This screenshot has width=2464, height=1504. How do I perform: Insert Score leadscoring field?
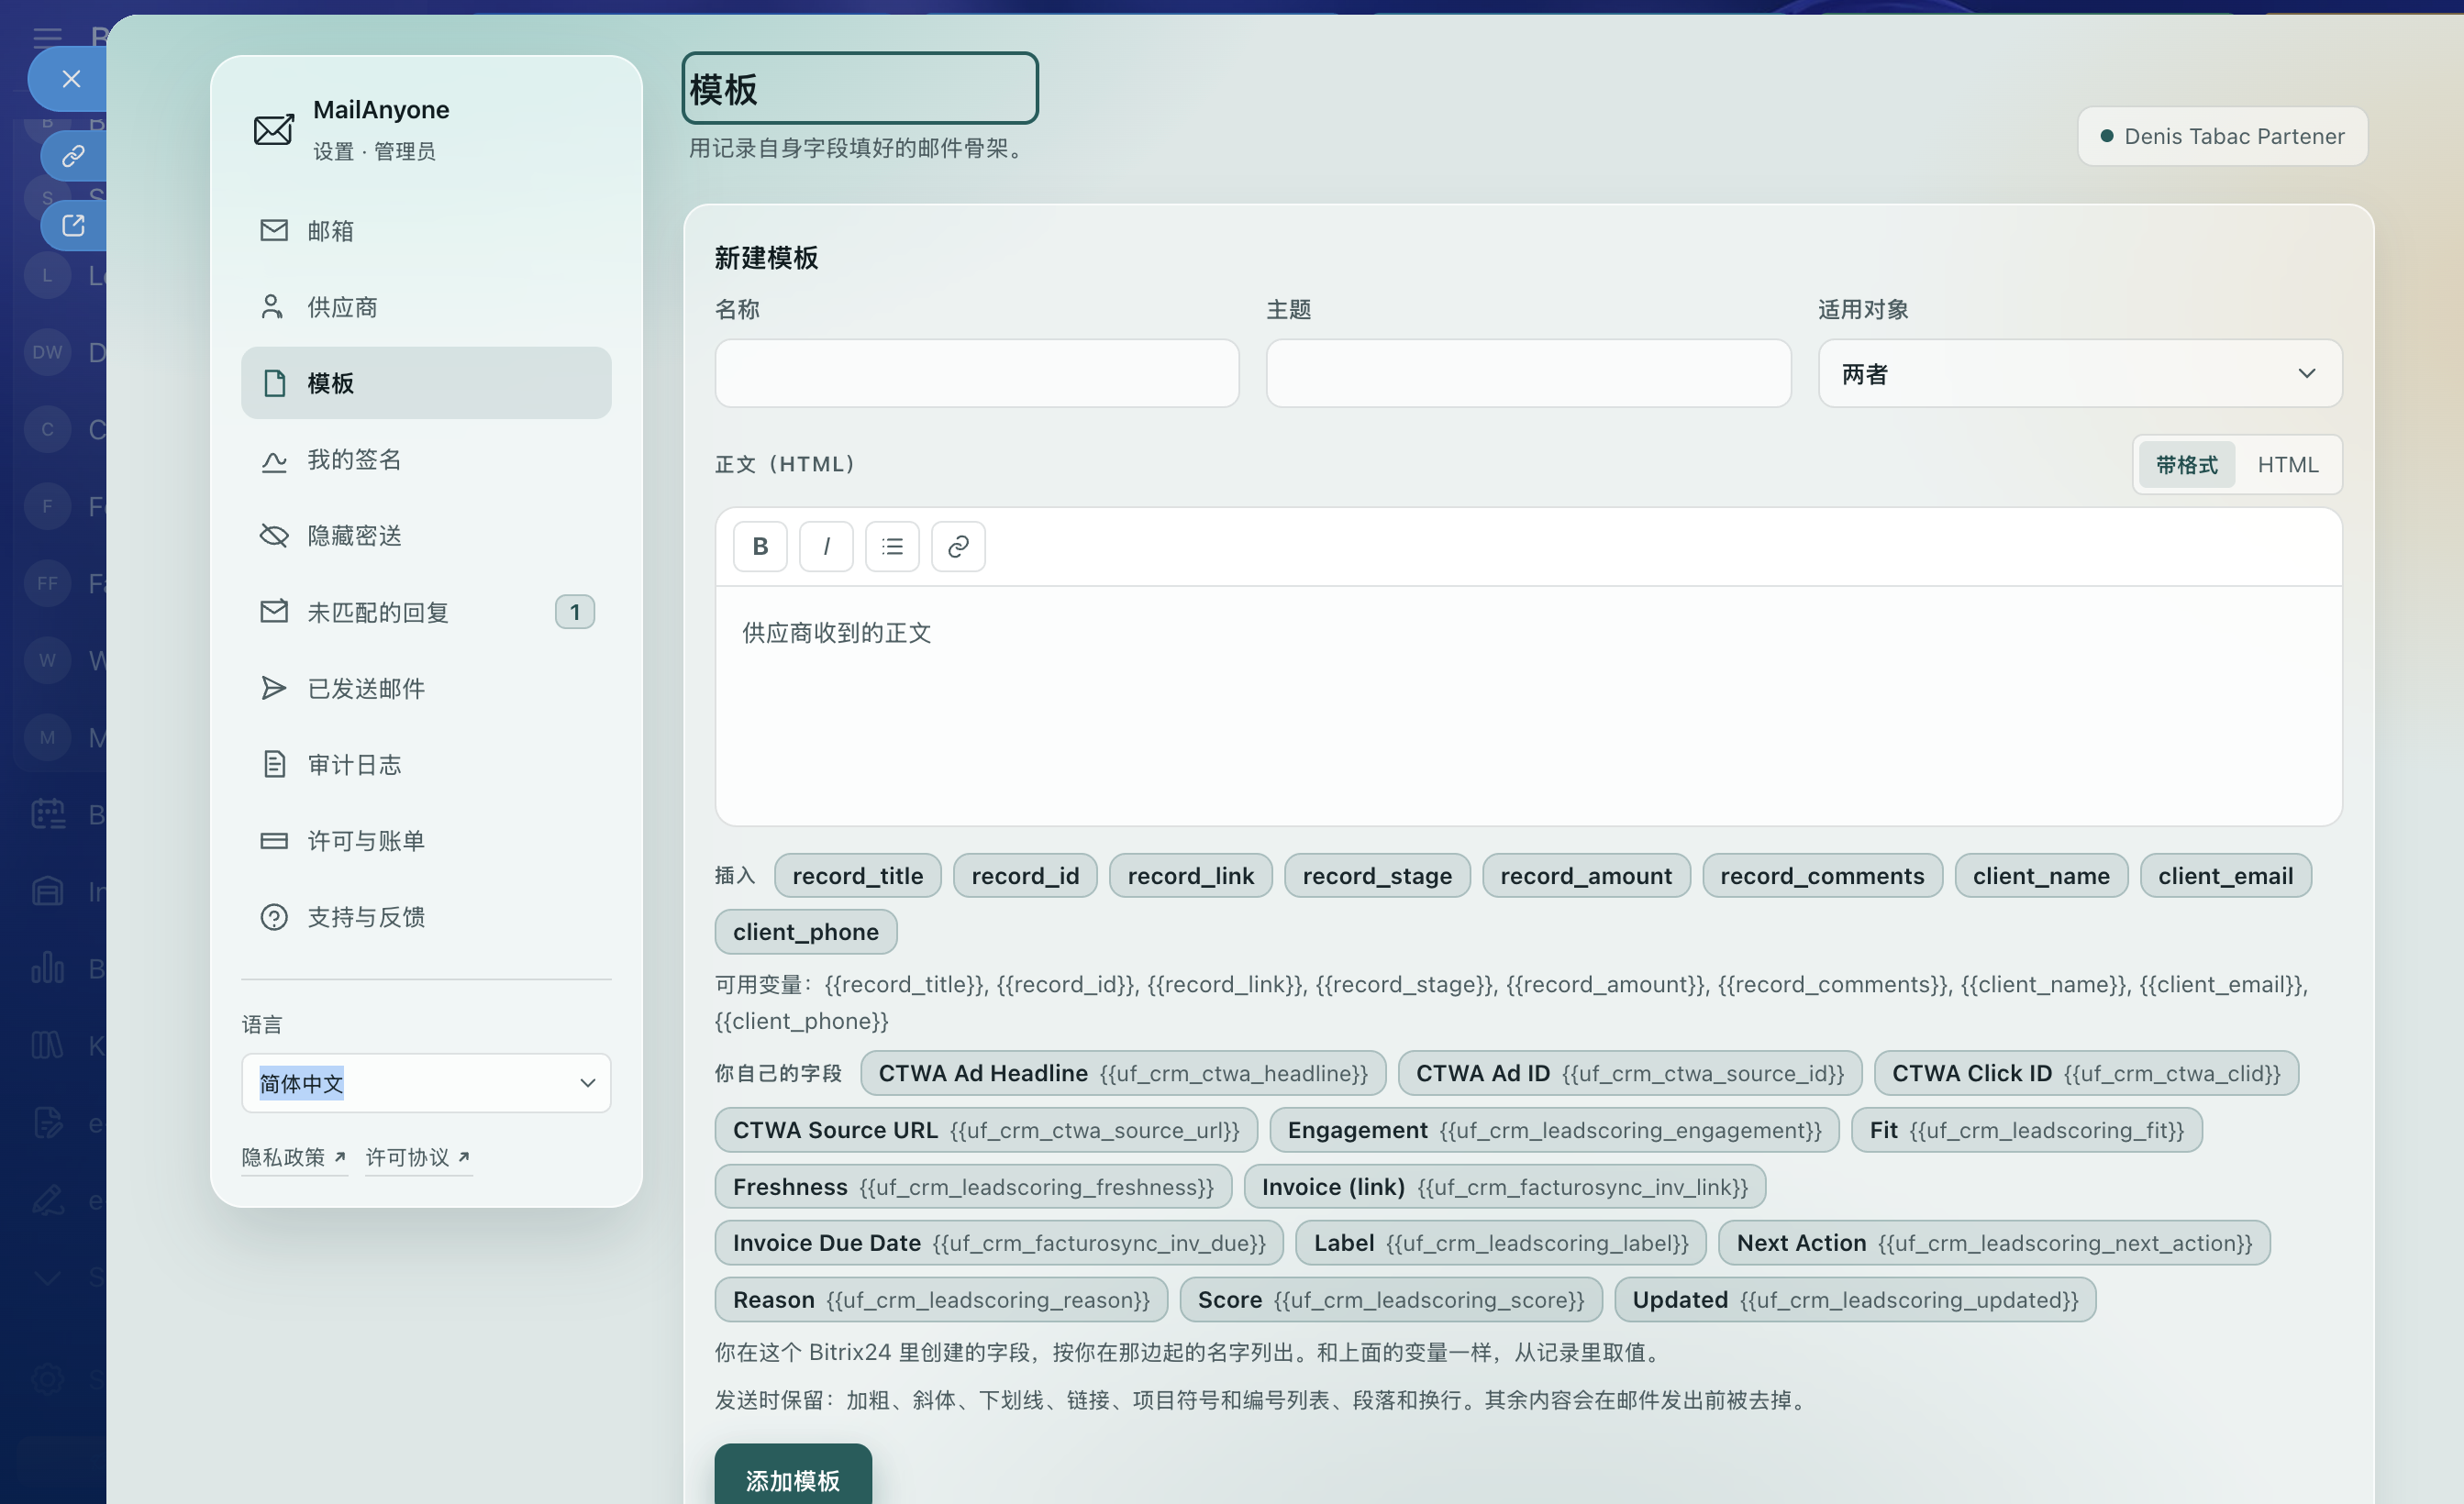point(1391,1299)
